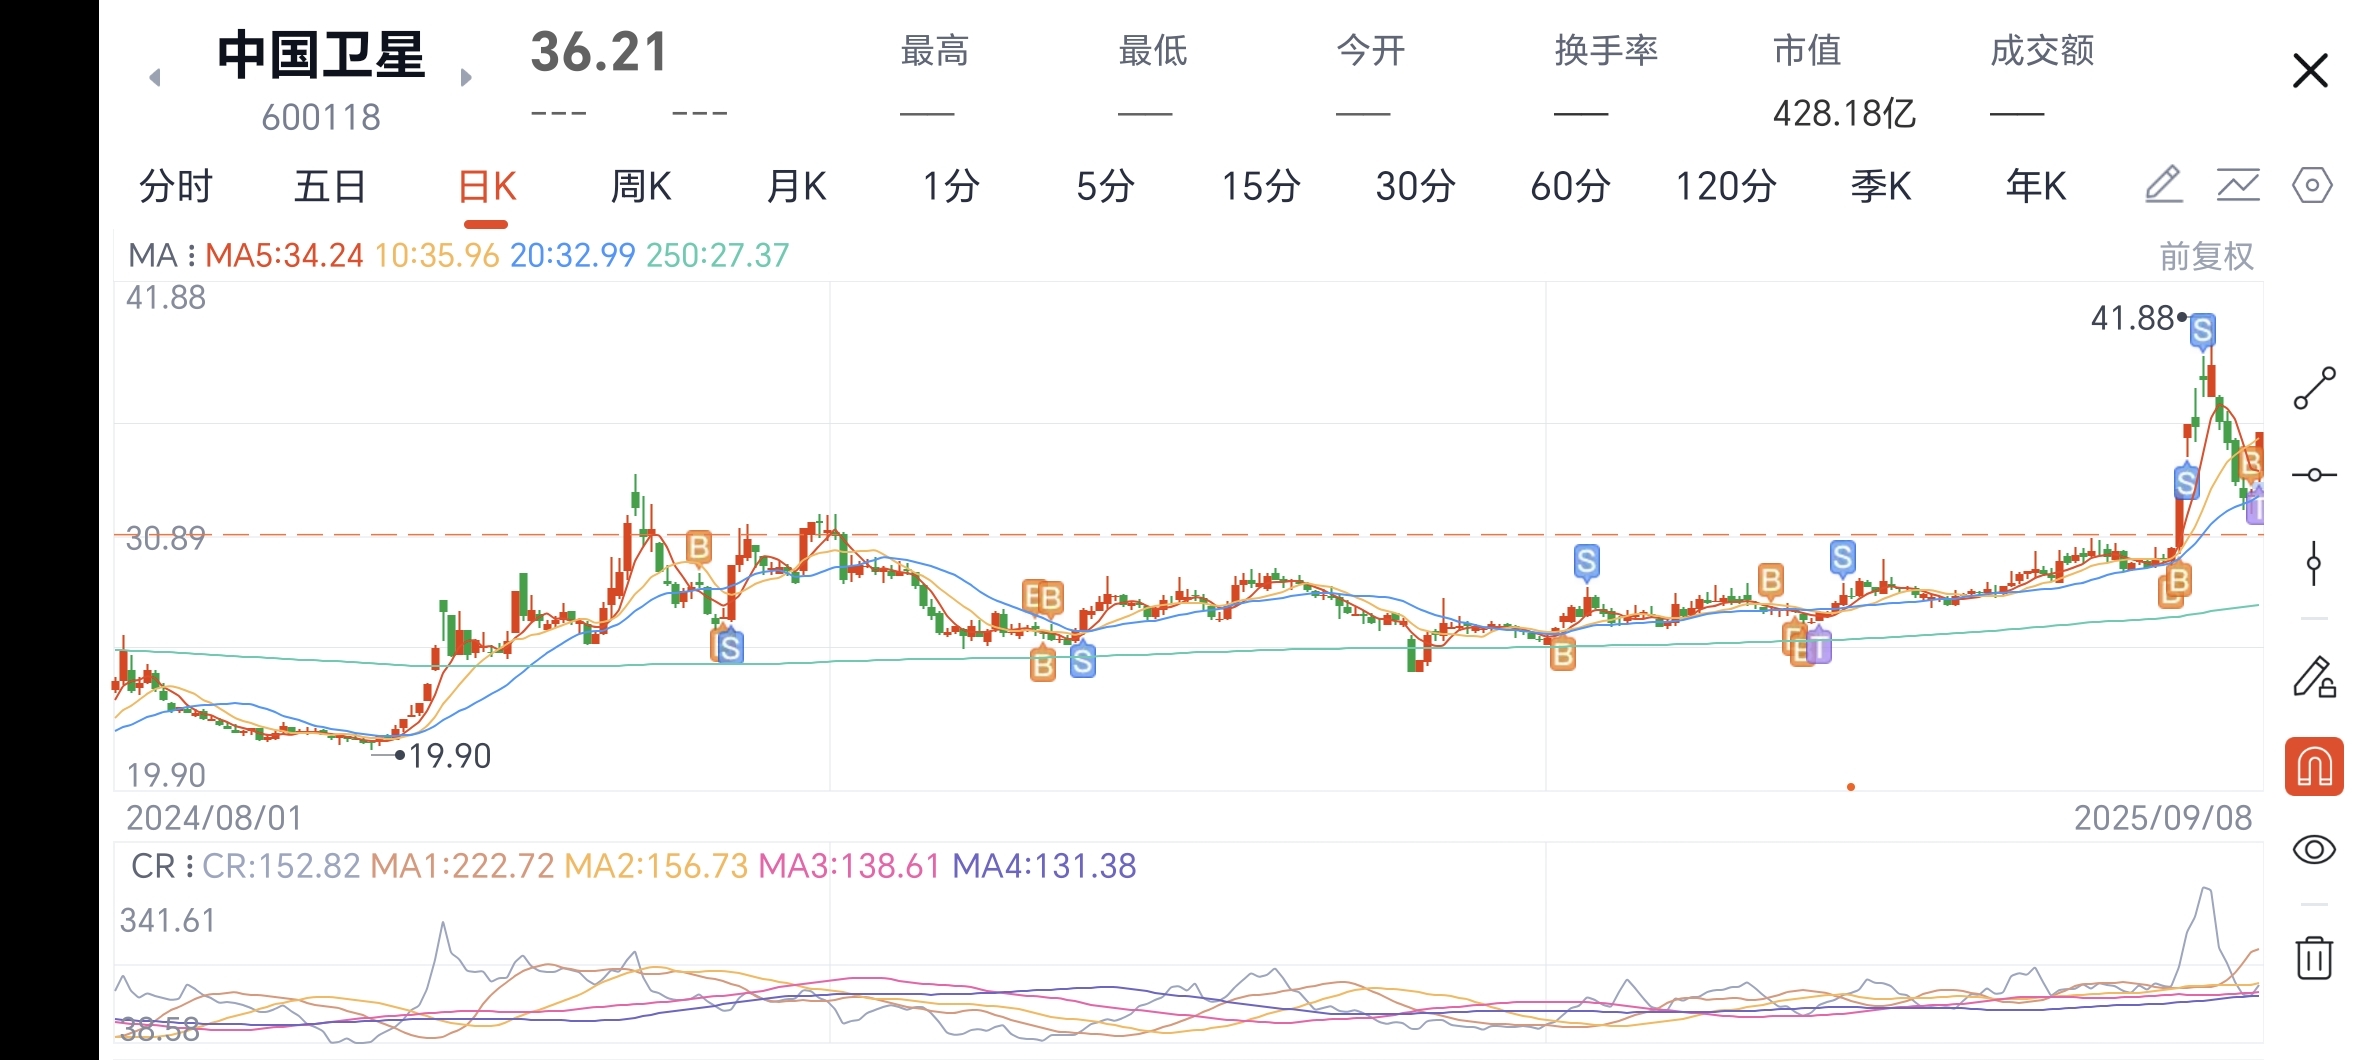Tap the 19.90 low price label
This screenshot has height=1060, width=2376.
pos(450,756)
